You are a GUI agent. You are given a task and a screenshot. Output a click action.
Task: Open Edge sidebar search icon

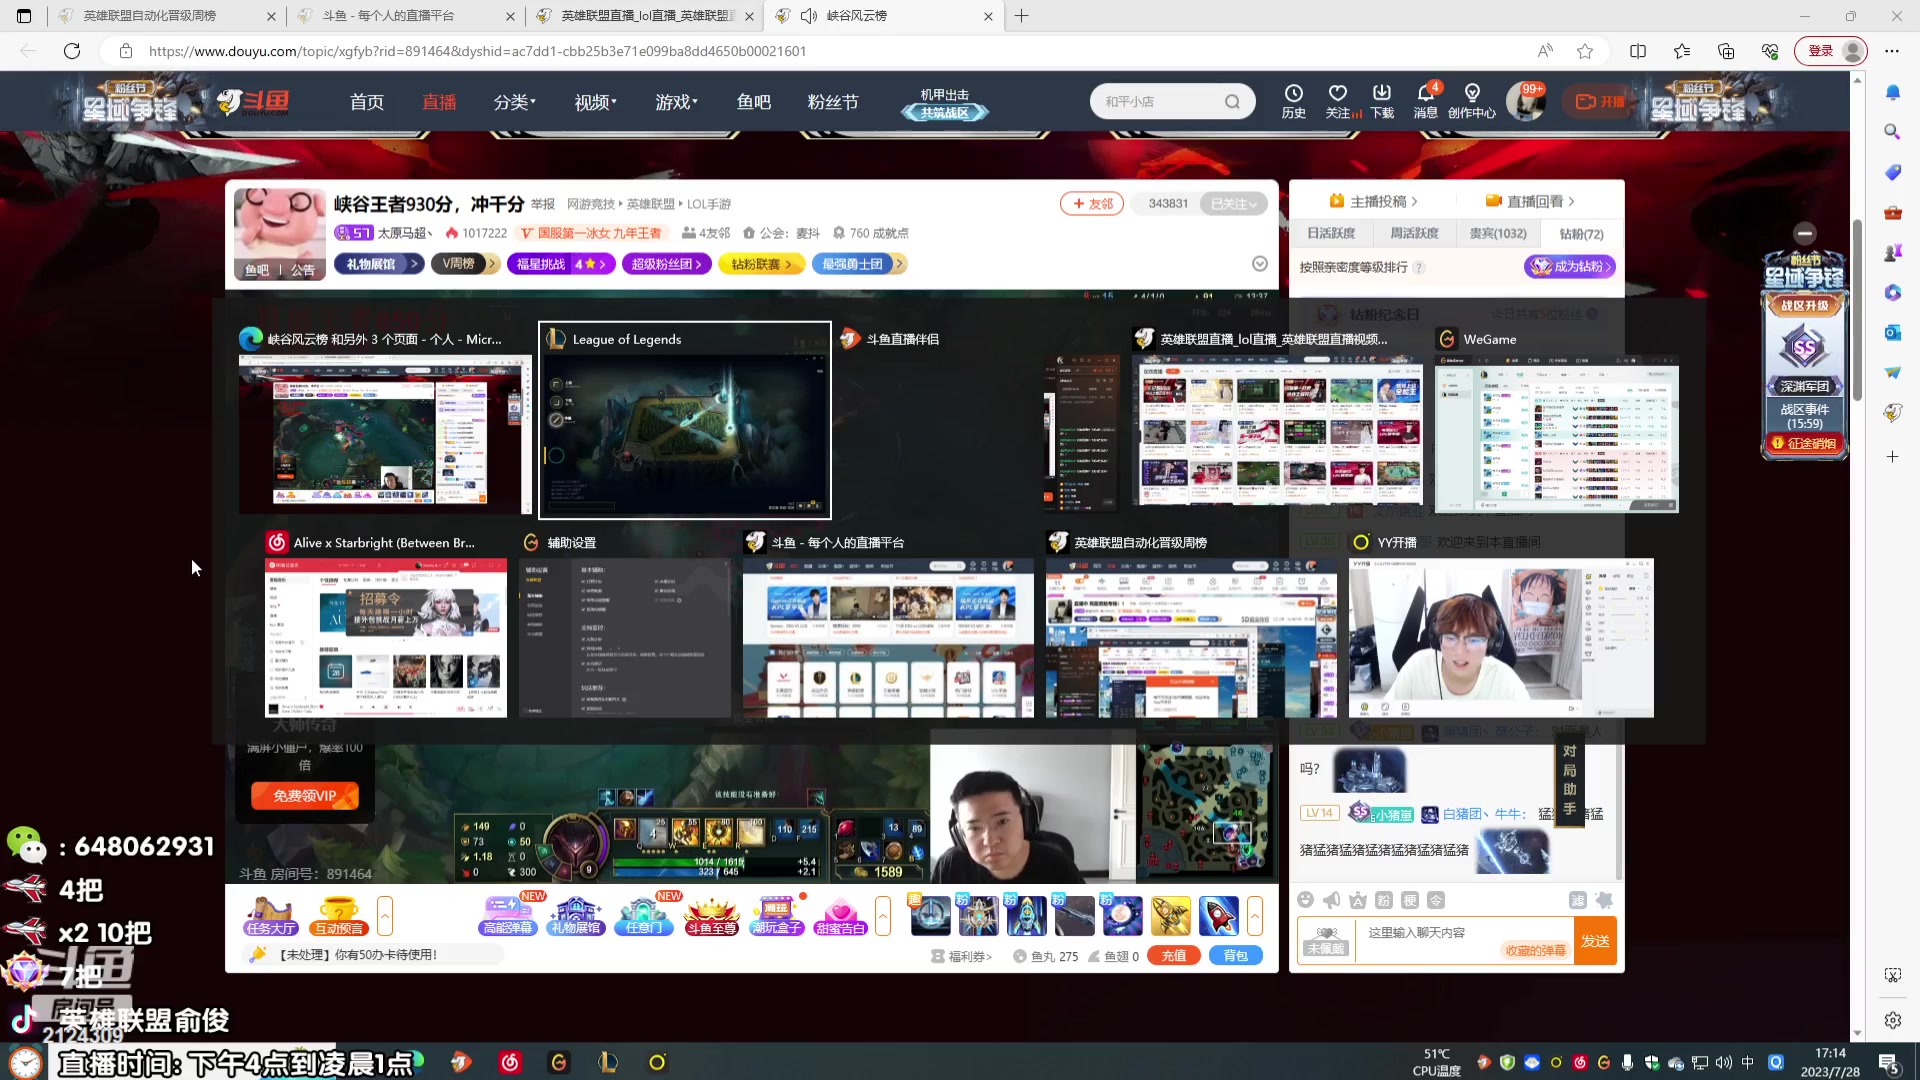point(1892,132)
